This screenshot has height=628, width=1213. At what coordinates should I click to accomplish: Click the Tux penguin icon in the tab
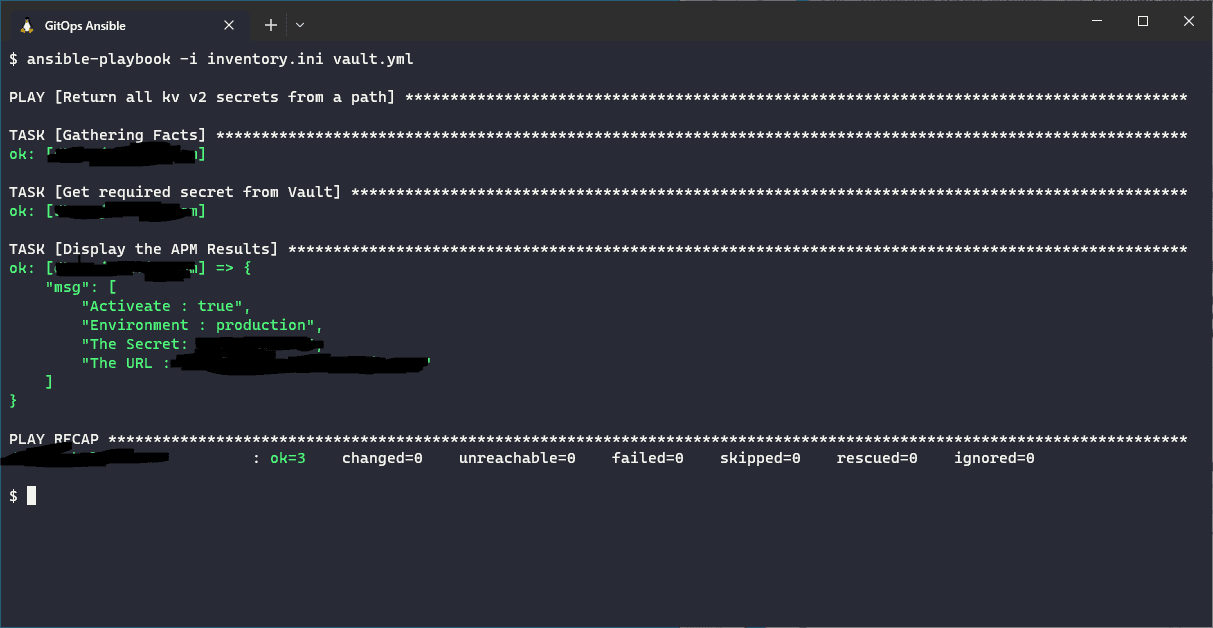(25, 25)
